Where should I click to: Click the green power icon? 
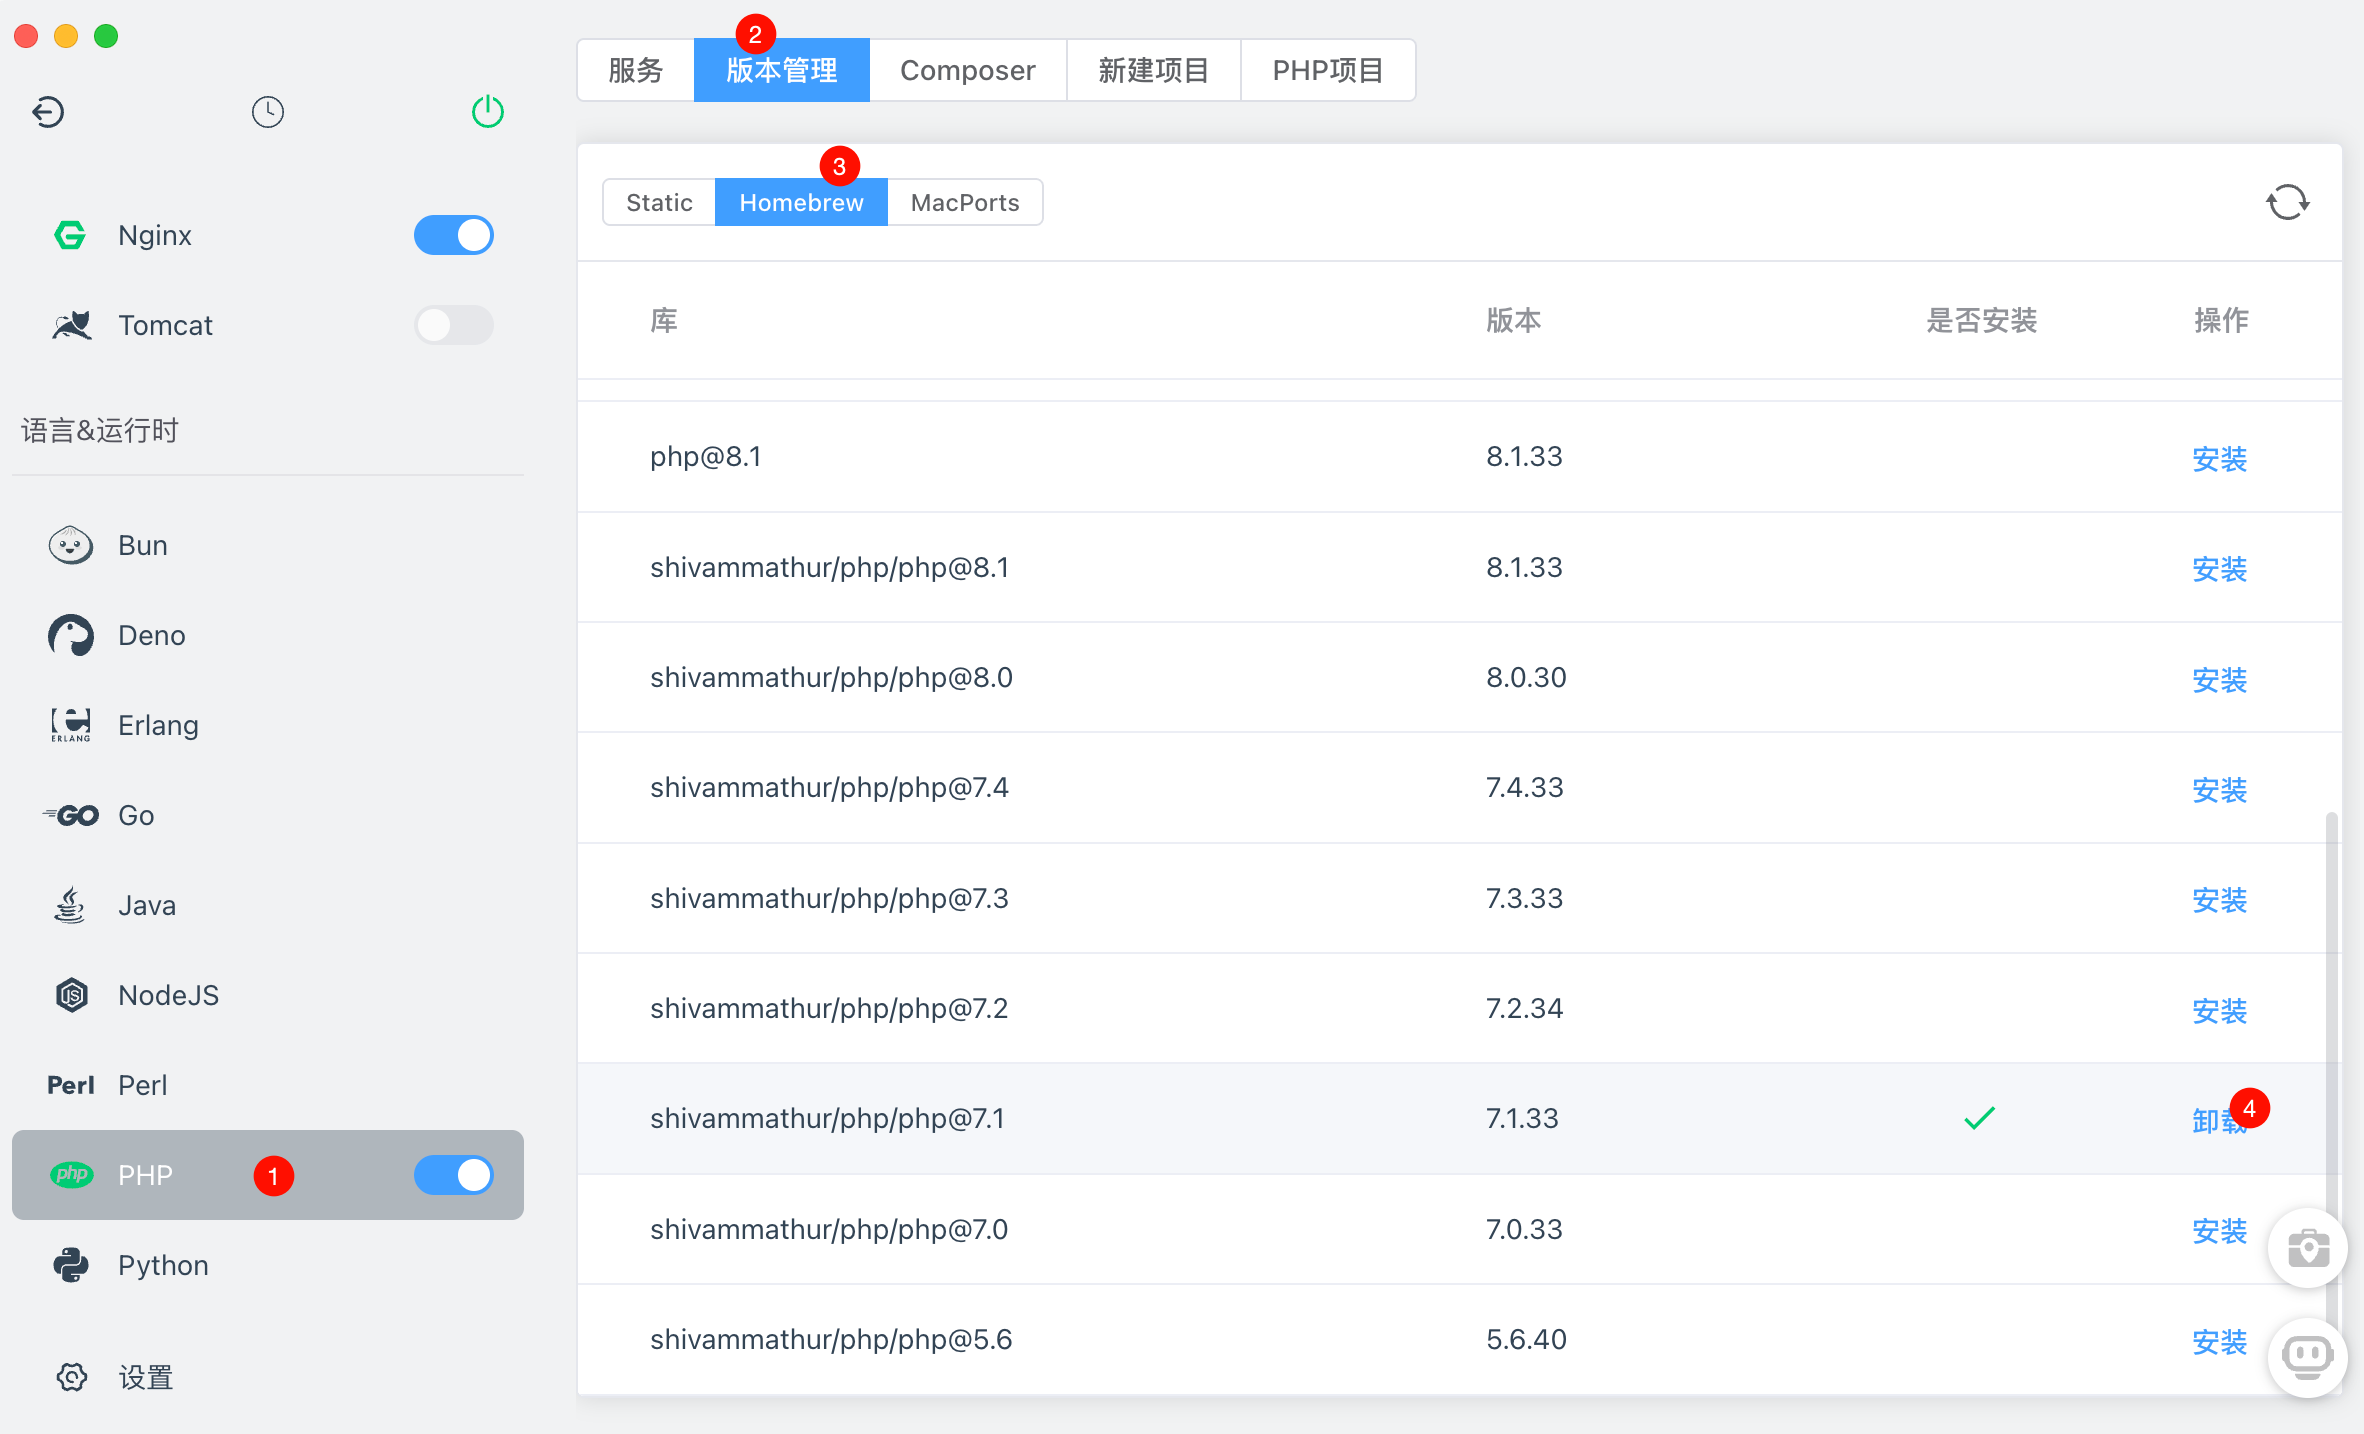(488, 112)
